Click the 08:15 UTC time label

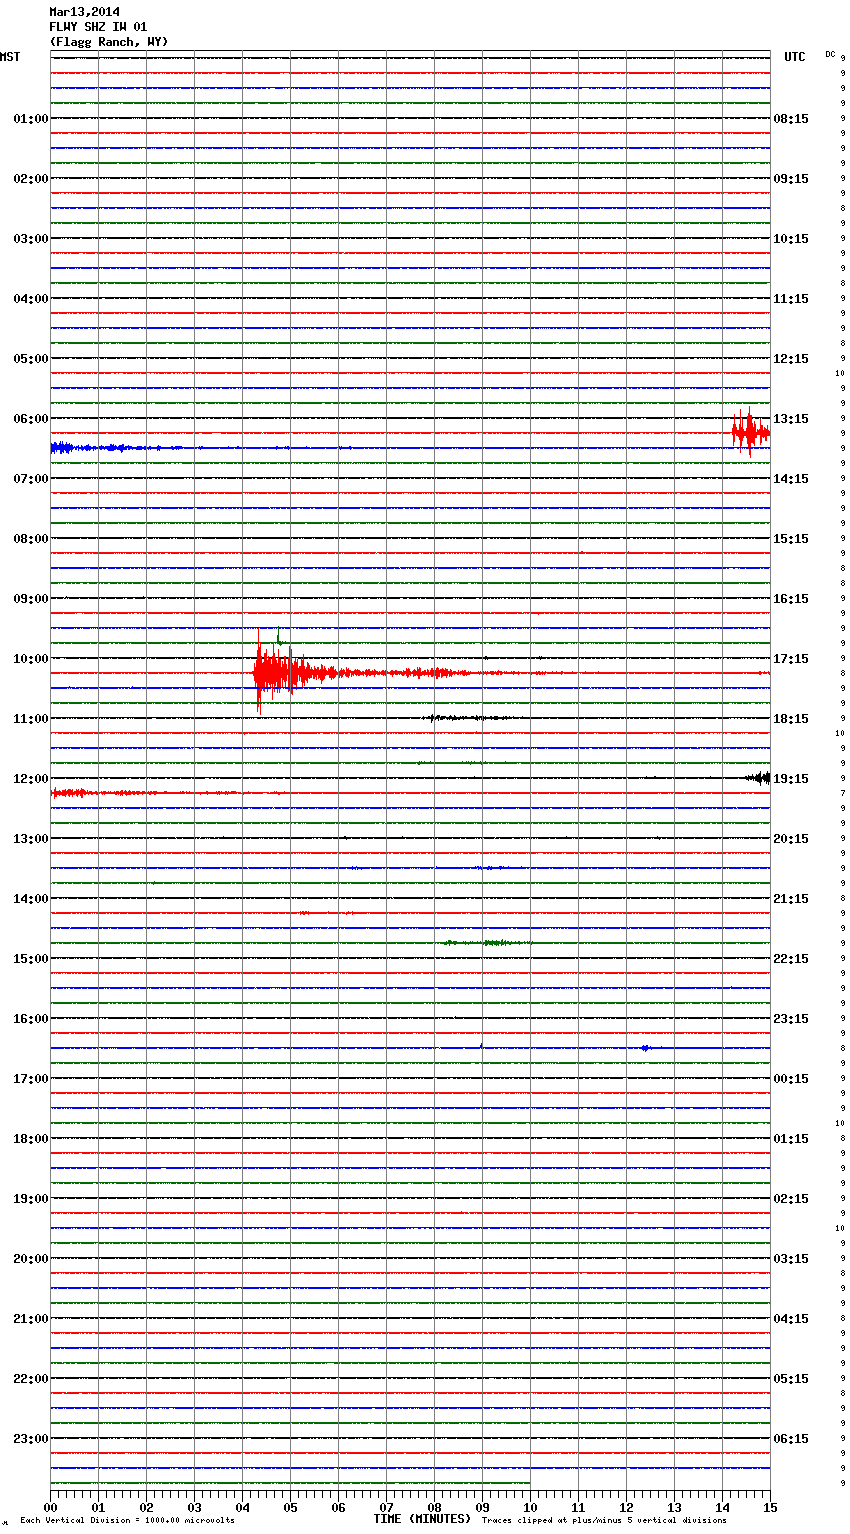coord(791,119)
